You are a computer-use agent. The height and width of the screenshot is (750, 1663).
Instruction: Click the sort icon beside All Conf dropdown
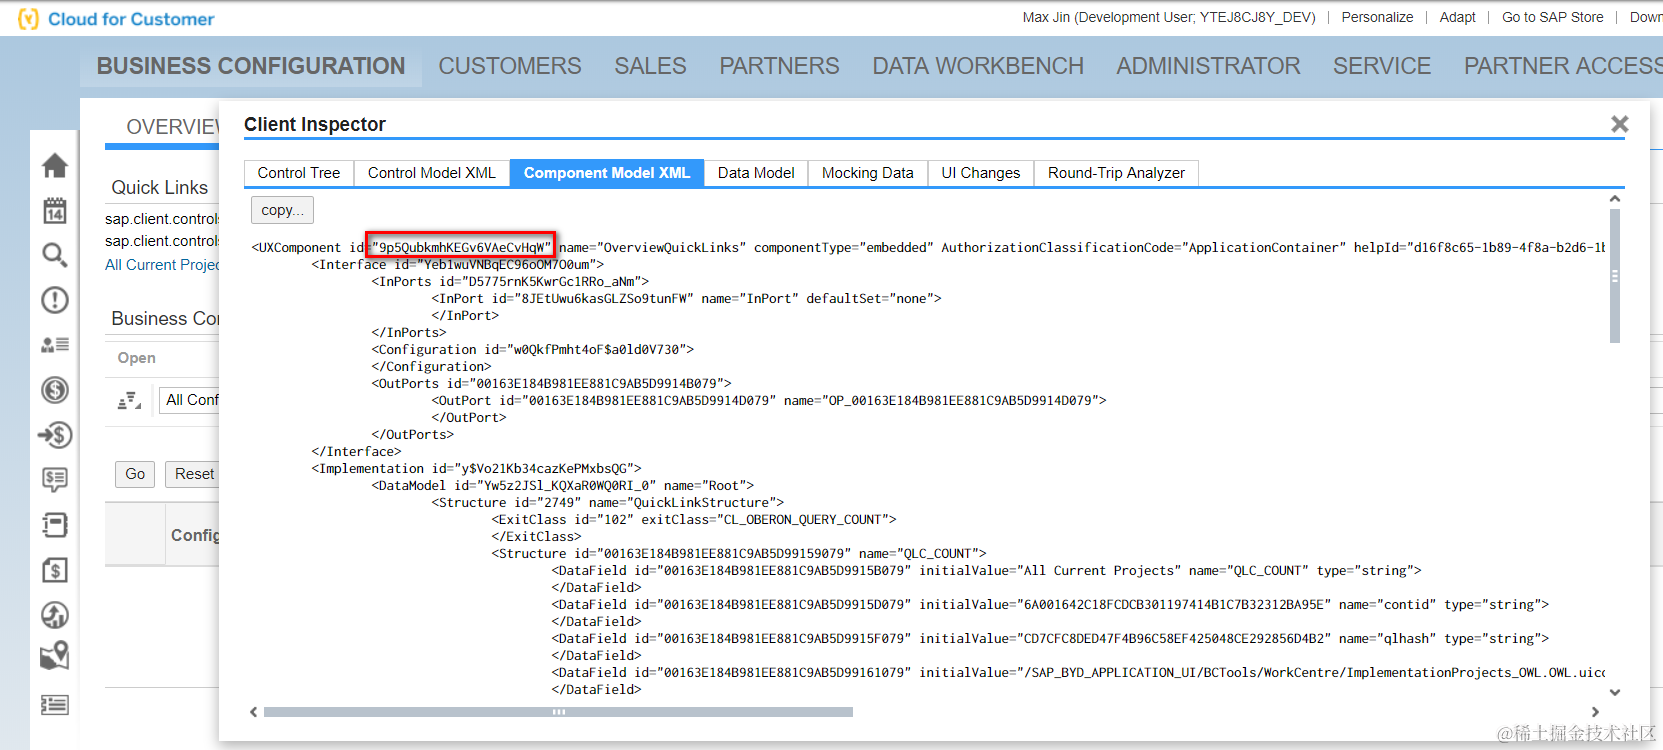tap(129, 401)
